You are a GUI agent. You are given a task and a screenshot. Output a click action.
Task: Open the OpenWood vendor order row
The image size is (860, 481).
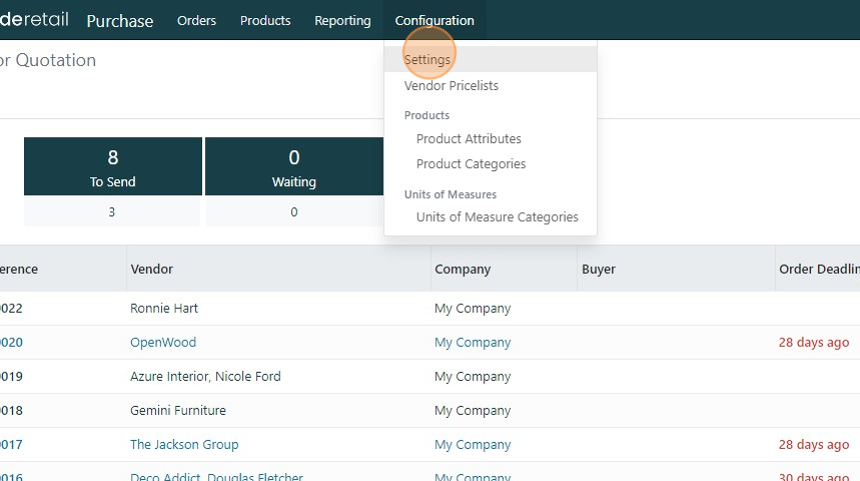click(x=163, y=342)
